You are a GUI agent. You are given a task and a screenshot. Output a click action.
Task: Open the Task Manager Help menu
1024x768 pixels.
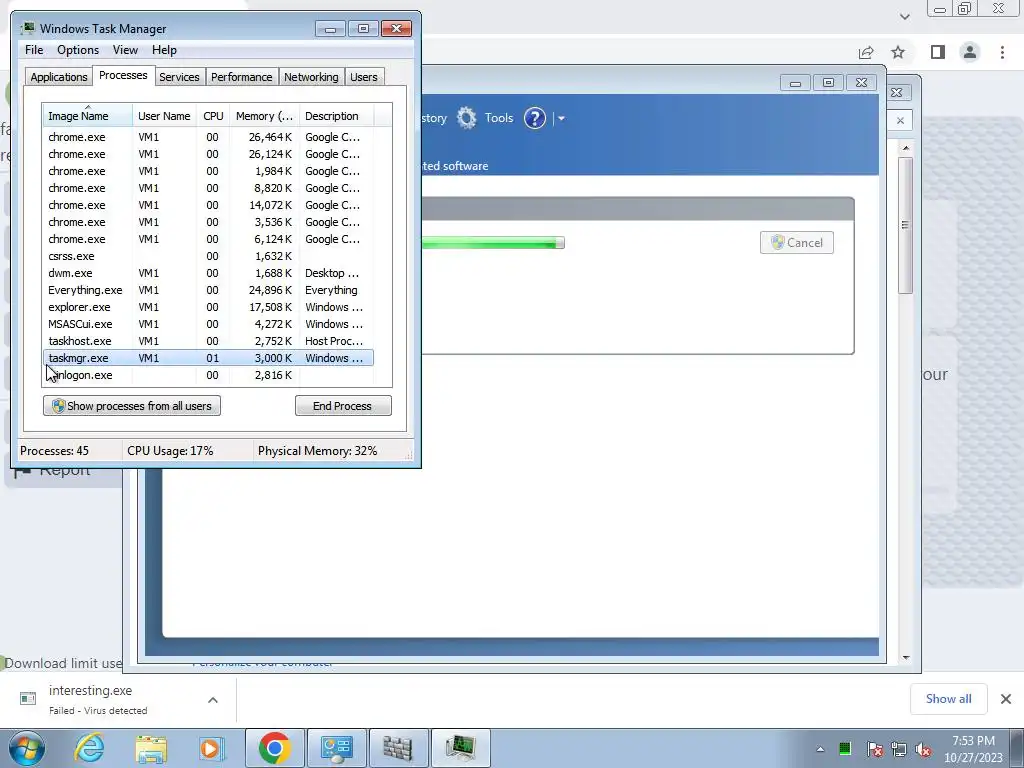click(164, 50)
